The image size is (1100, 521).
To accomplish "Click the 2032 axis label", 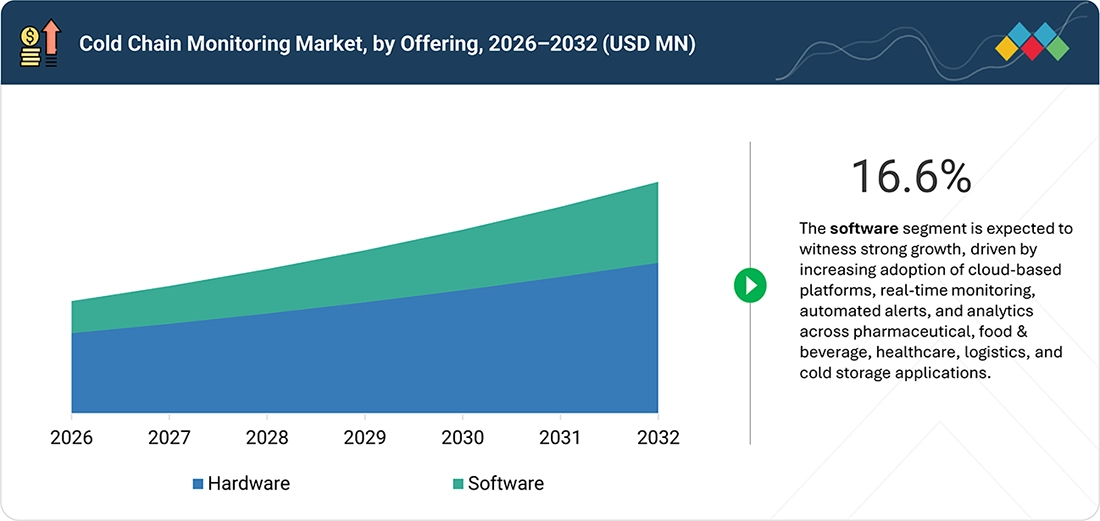I will [x=658, y=438].
